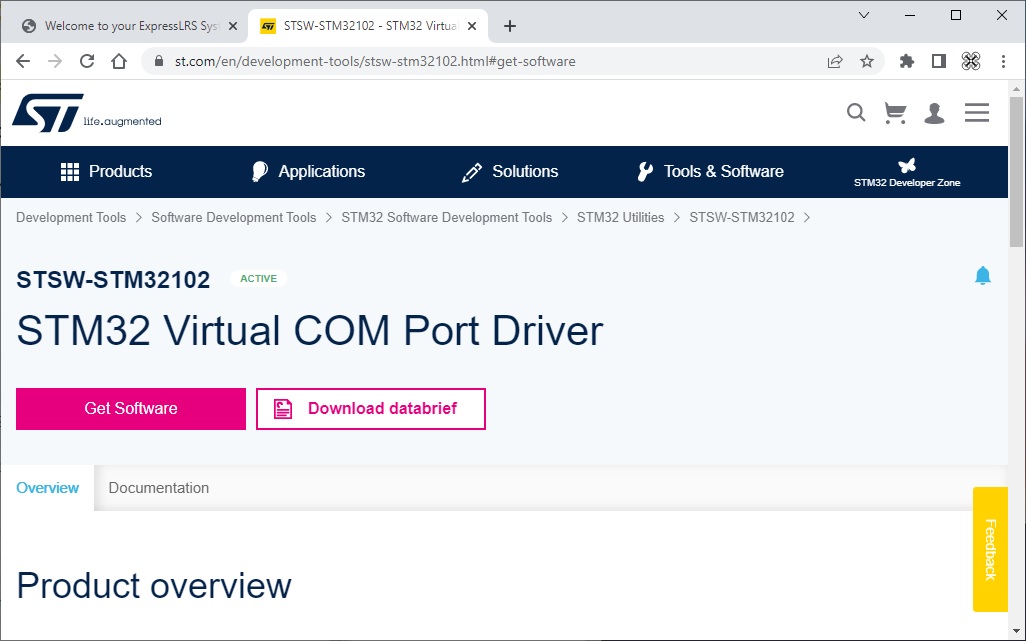Click the share page icon in address bar
The height and width of the screenshot is (641, 1026).
click(x=835, y=61)
